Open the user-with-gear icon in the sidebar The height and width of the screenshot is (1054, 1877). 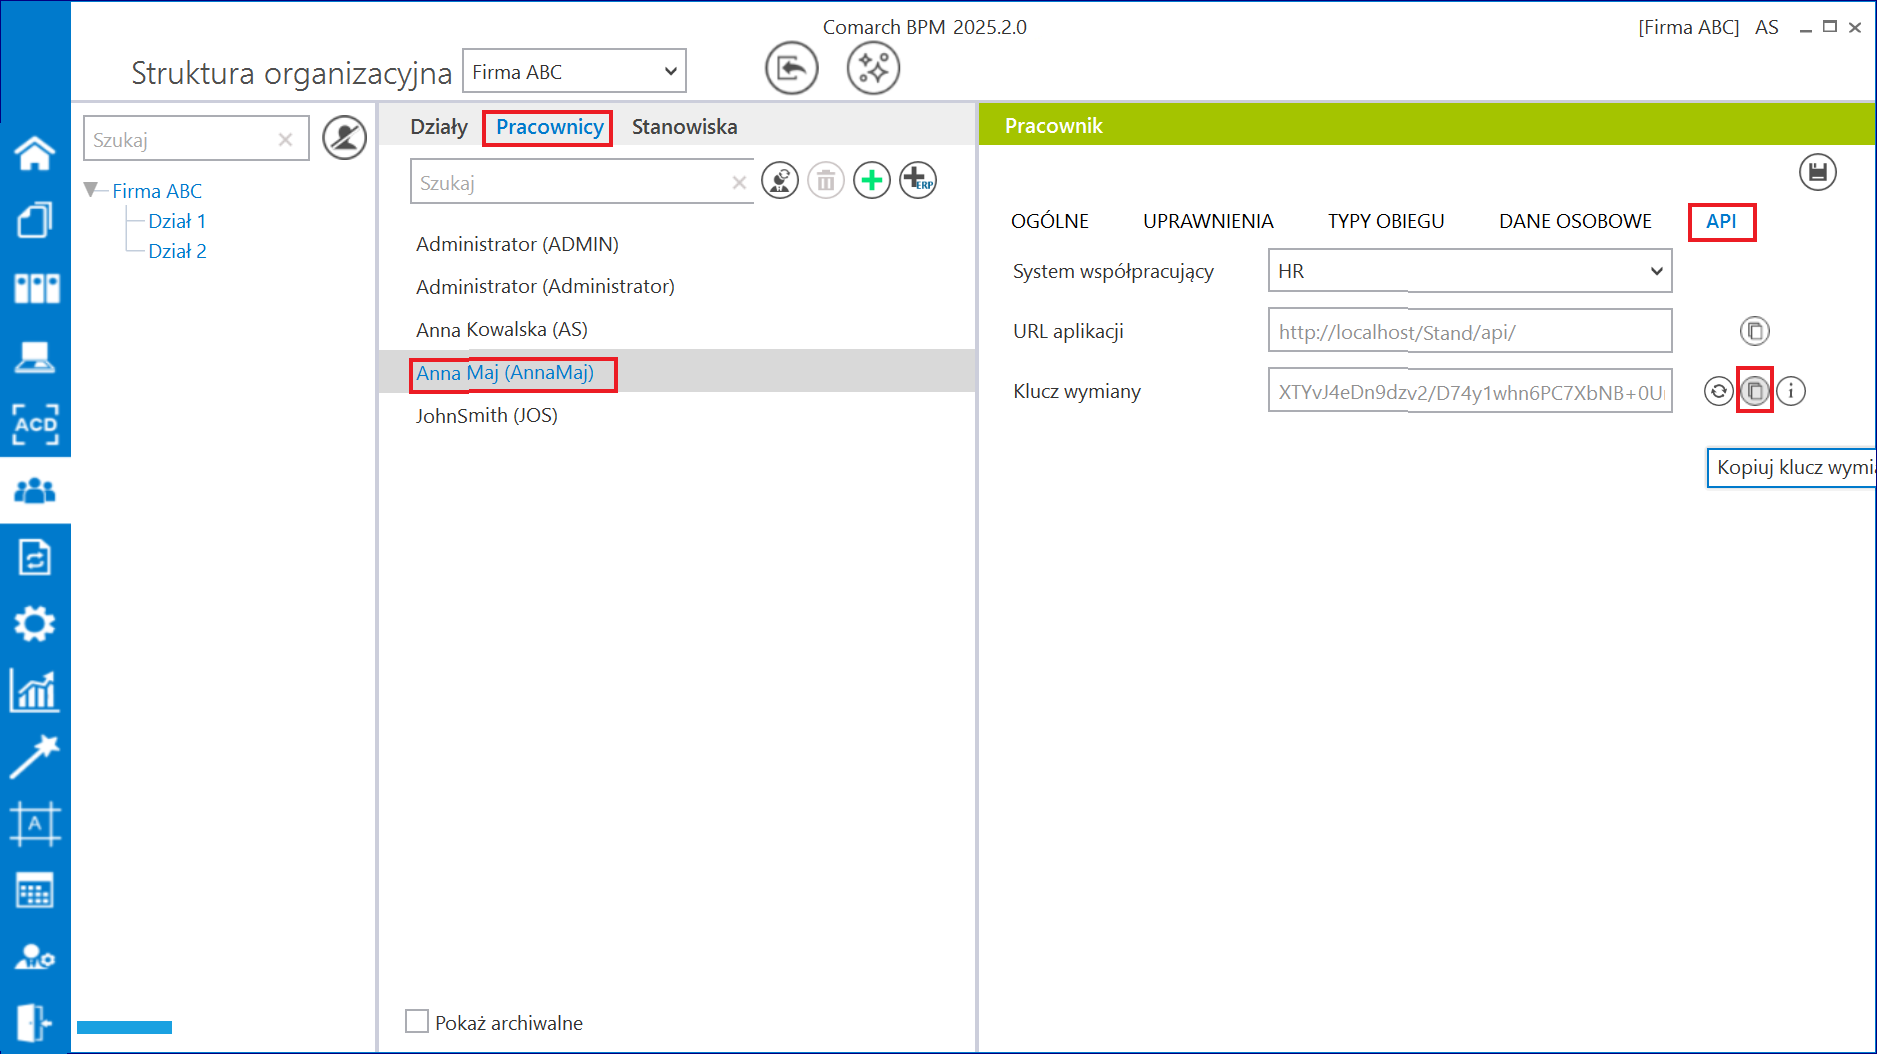tap(35, 957)
